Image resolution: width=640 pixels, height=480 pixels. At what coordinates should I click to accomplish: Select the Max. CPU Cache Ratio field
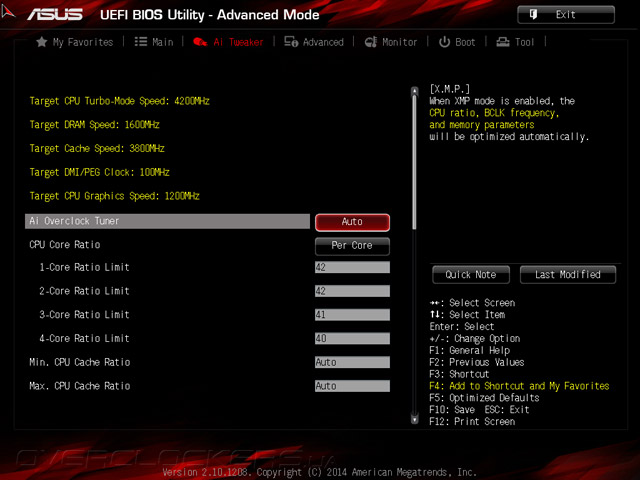352,386
